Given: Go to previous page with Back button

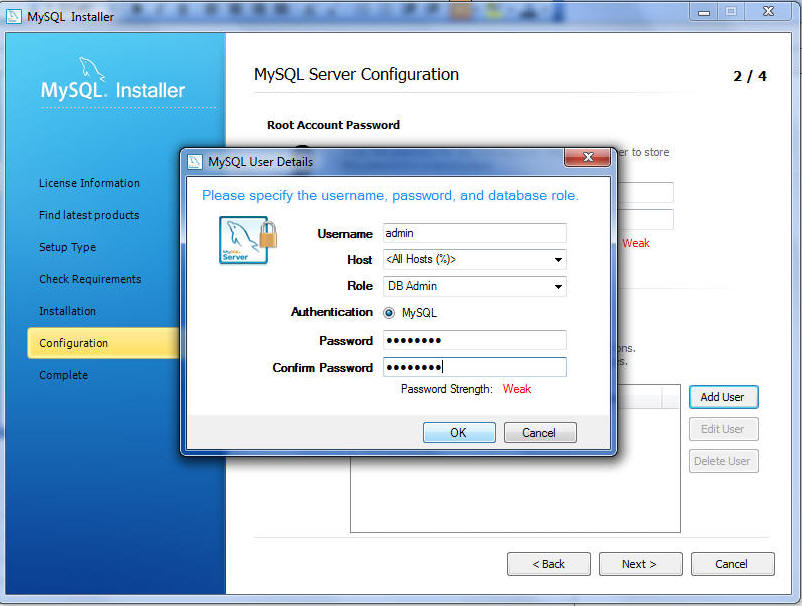Looking at the screenshot, I should tap(549, 564).
